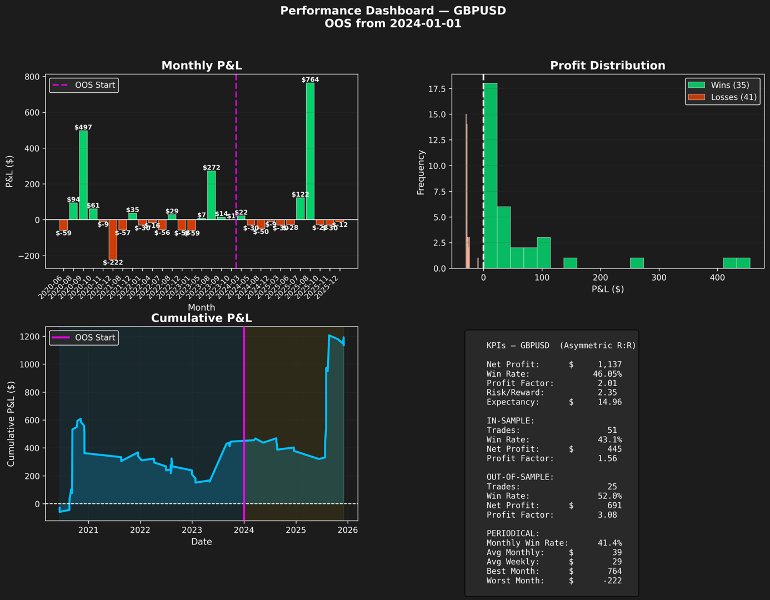Image resolution: width=770 pixels, height=600 pixels.
Task: Click the Profit Distribution chart title
Action: pyautogui.click(x=607, y=65)
